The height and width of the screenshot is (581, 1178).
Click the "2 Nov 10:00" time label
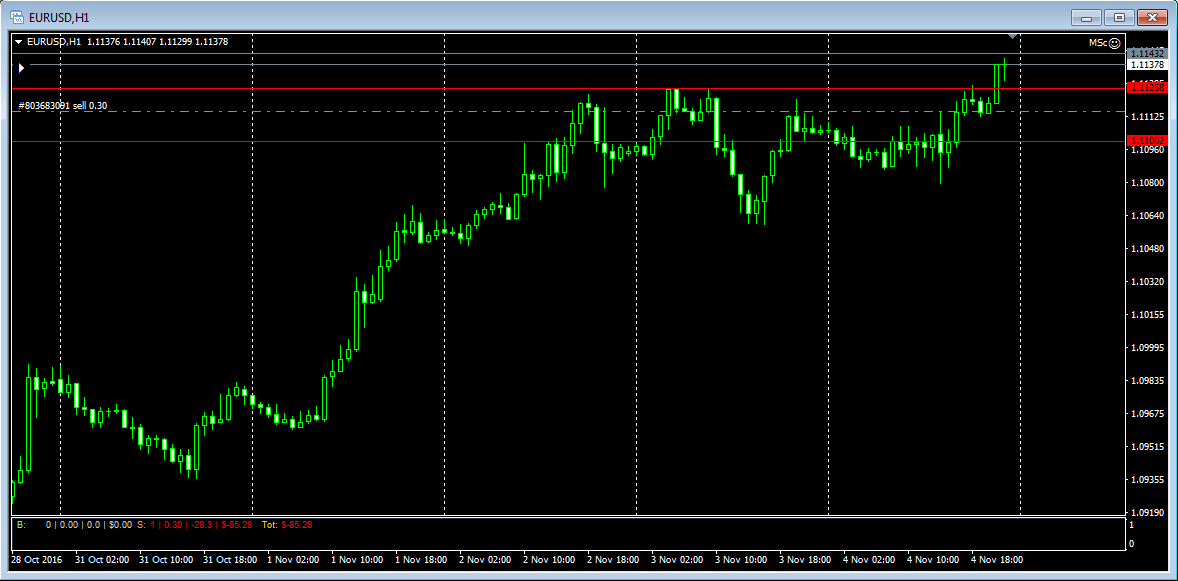(x=550, y=560)
